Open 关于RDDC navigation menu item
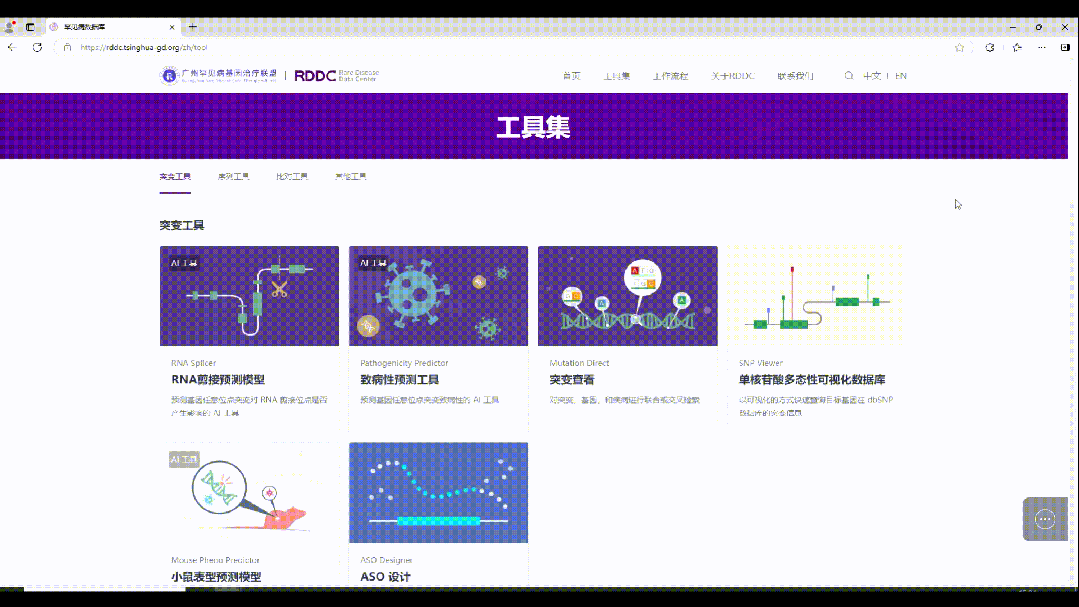Screen dimensions: 1079x607 click(x=733, y=76)
